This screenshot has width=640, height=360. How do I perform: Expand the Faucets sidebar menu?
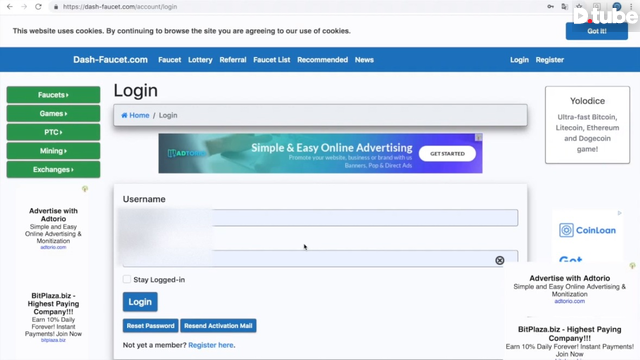tap(53, 95)
